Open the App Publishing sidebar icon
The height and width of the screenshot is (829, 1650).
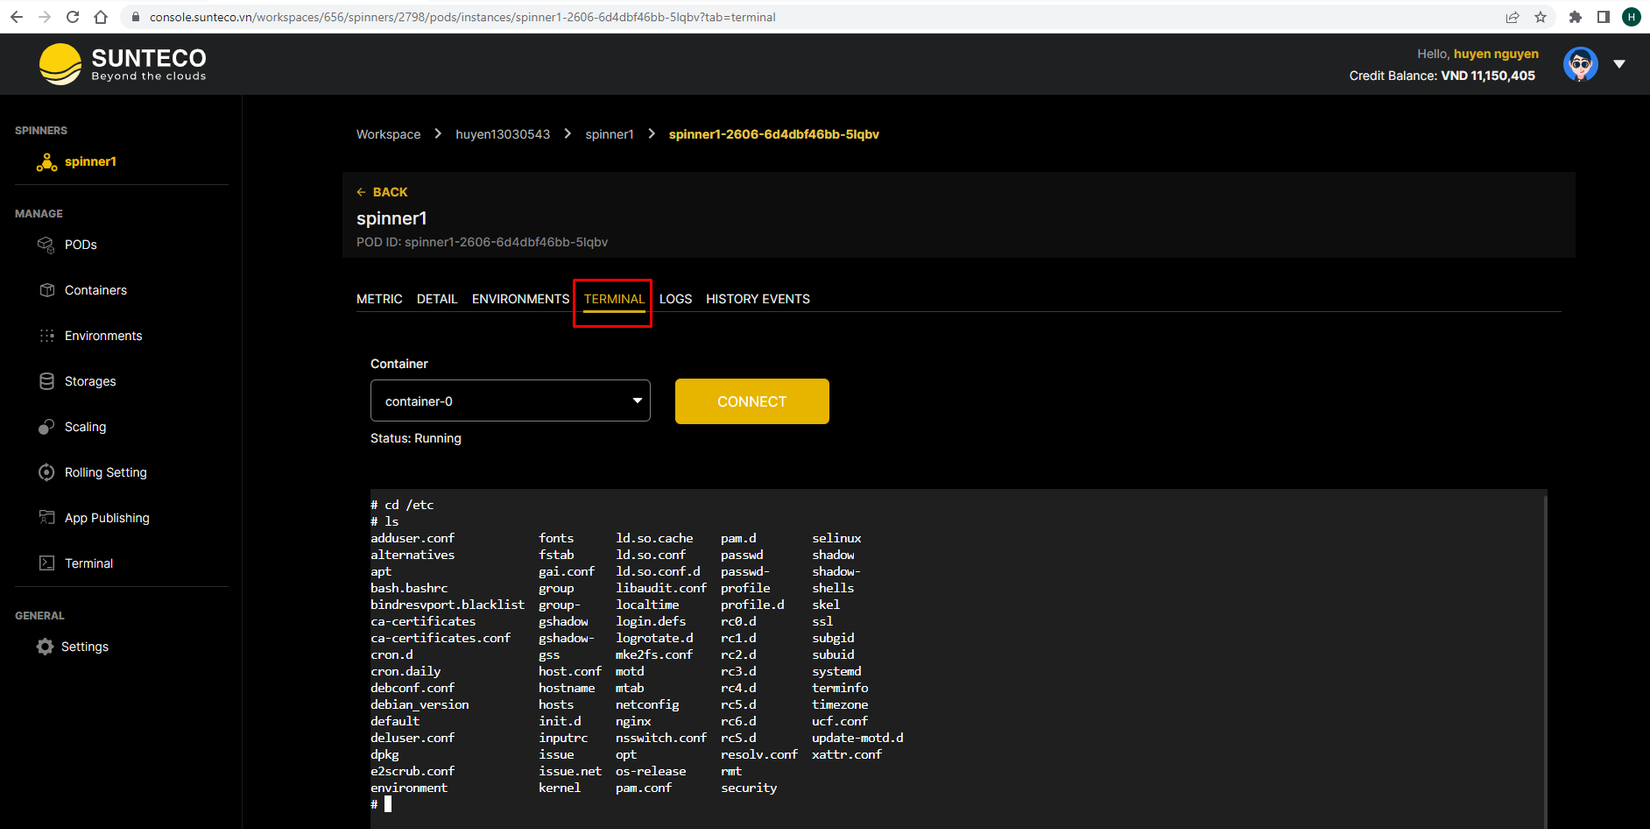click(46, 518)
